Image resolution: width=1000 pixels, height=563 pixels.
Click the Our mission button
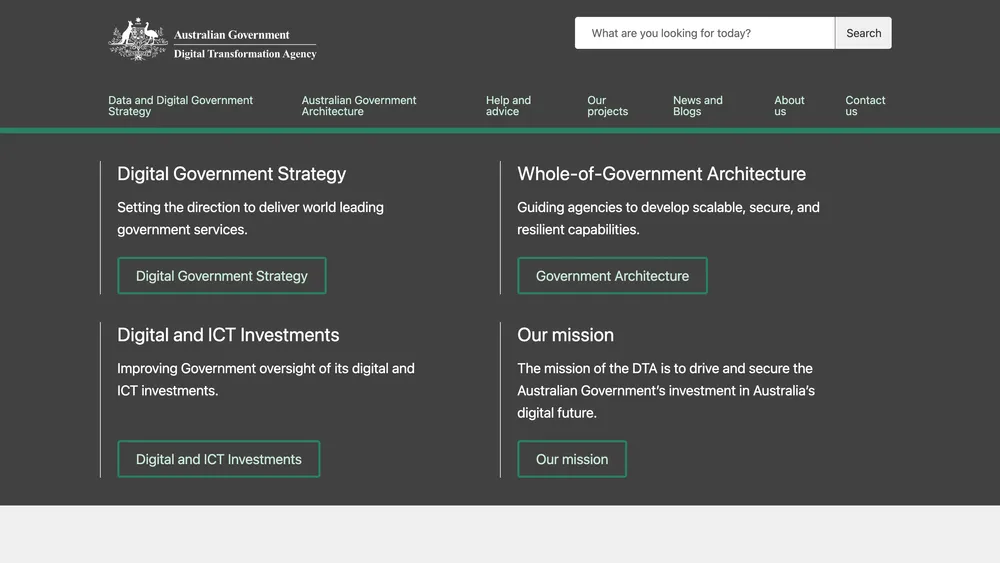point(572,459)
